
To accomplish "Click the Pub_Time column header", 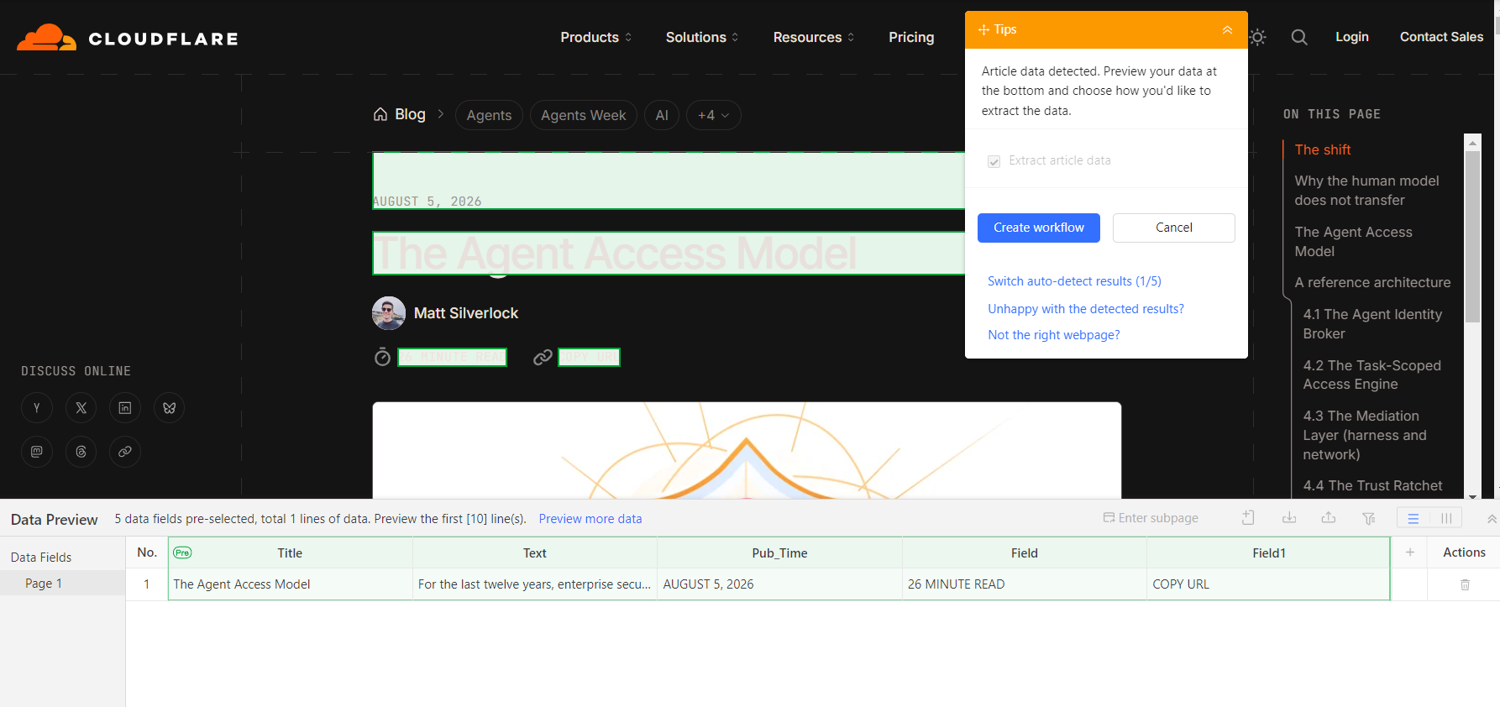I will [780, 553].
